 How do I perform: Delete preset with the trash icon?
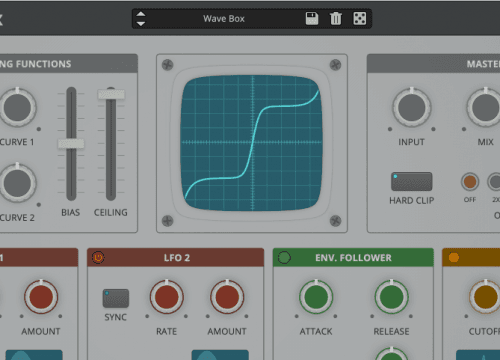(336, 18)
